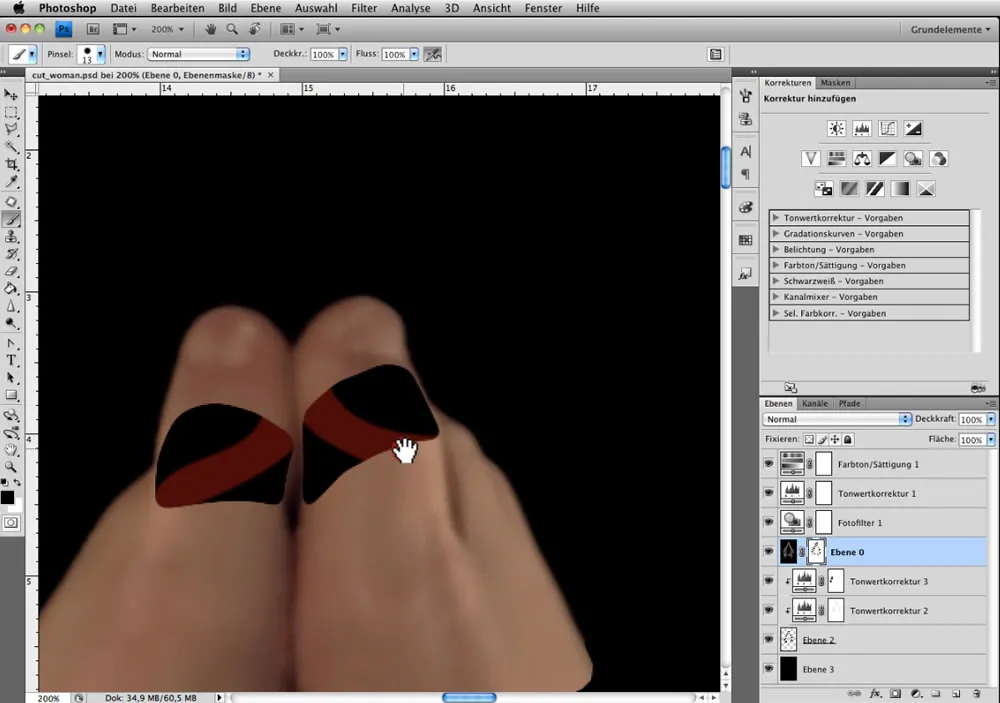Open the layer blend mode dropdown
Image resolution: width=1000 pixels, height=703 pixels.
click(837, 419)
